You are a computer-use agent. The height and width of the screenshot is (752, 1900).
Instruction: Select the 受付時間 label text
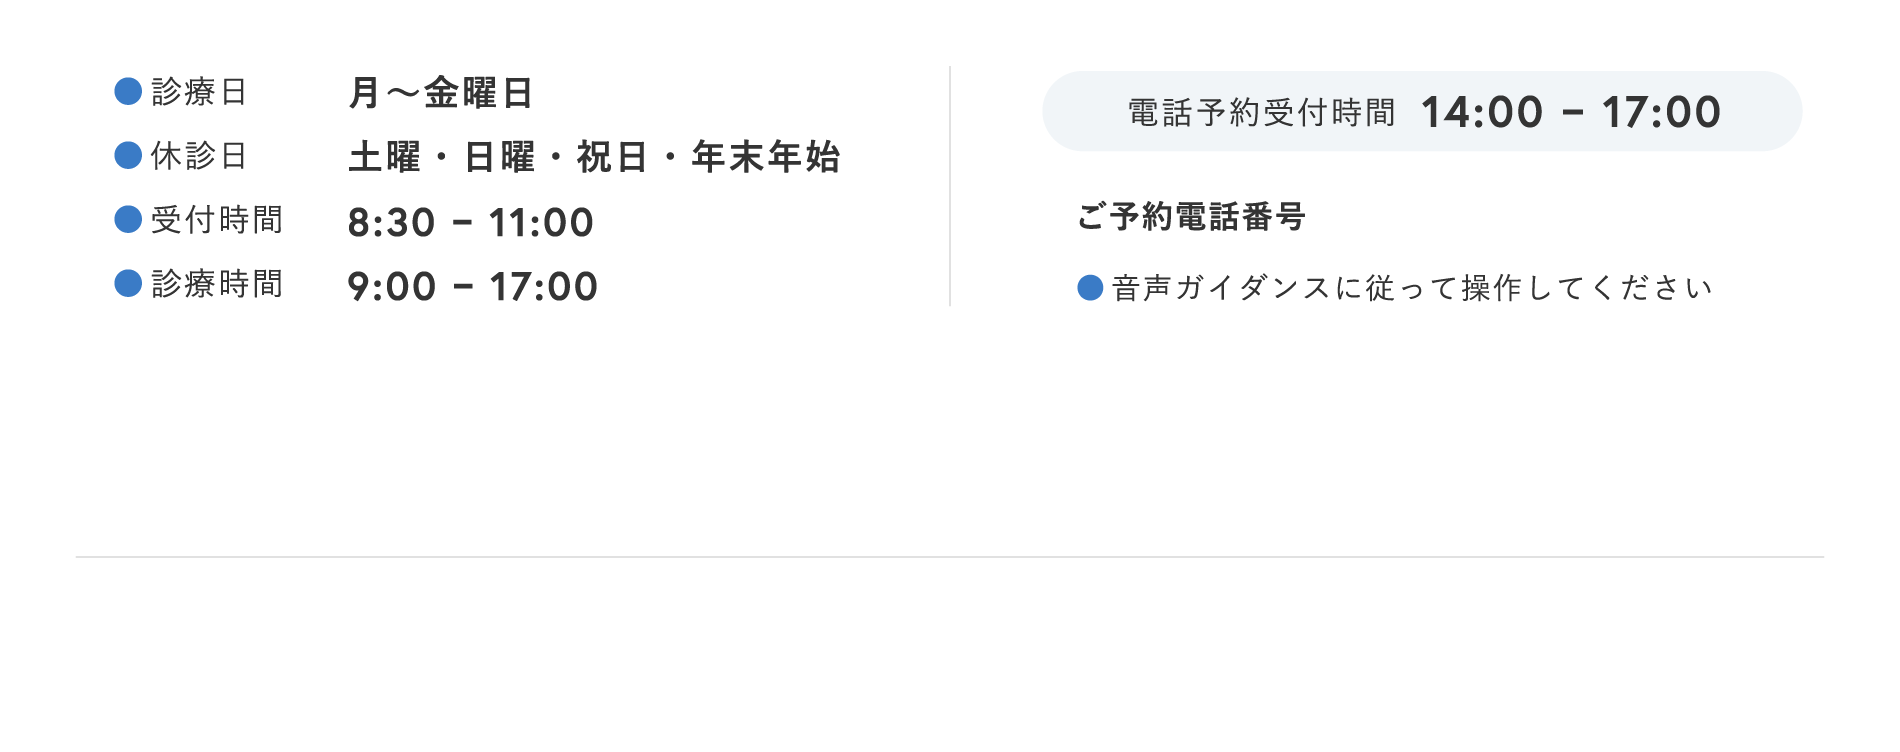point(217,220)
